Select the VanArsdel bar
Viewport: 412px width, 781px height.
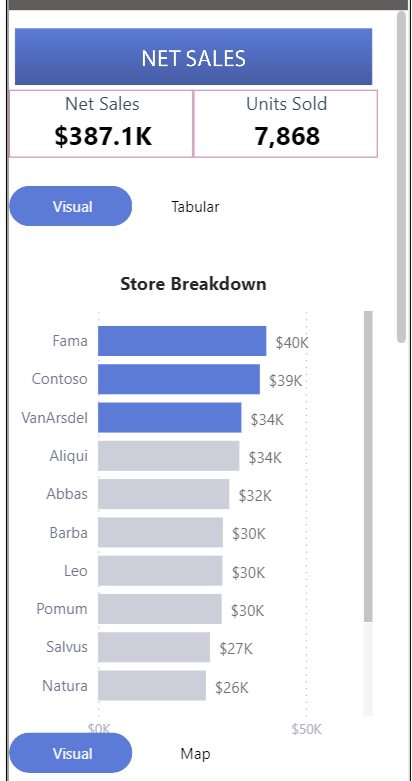[169, 418]
